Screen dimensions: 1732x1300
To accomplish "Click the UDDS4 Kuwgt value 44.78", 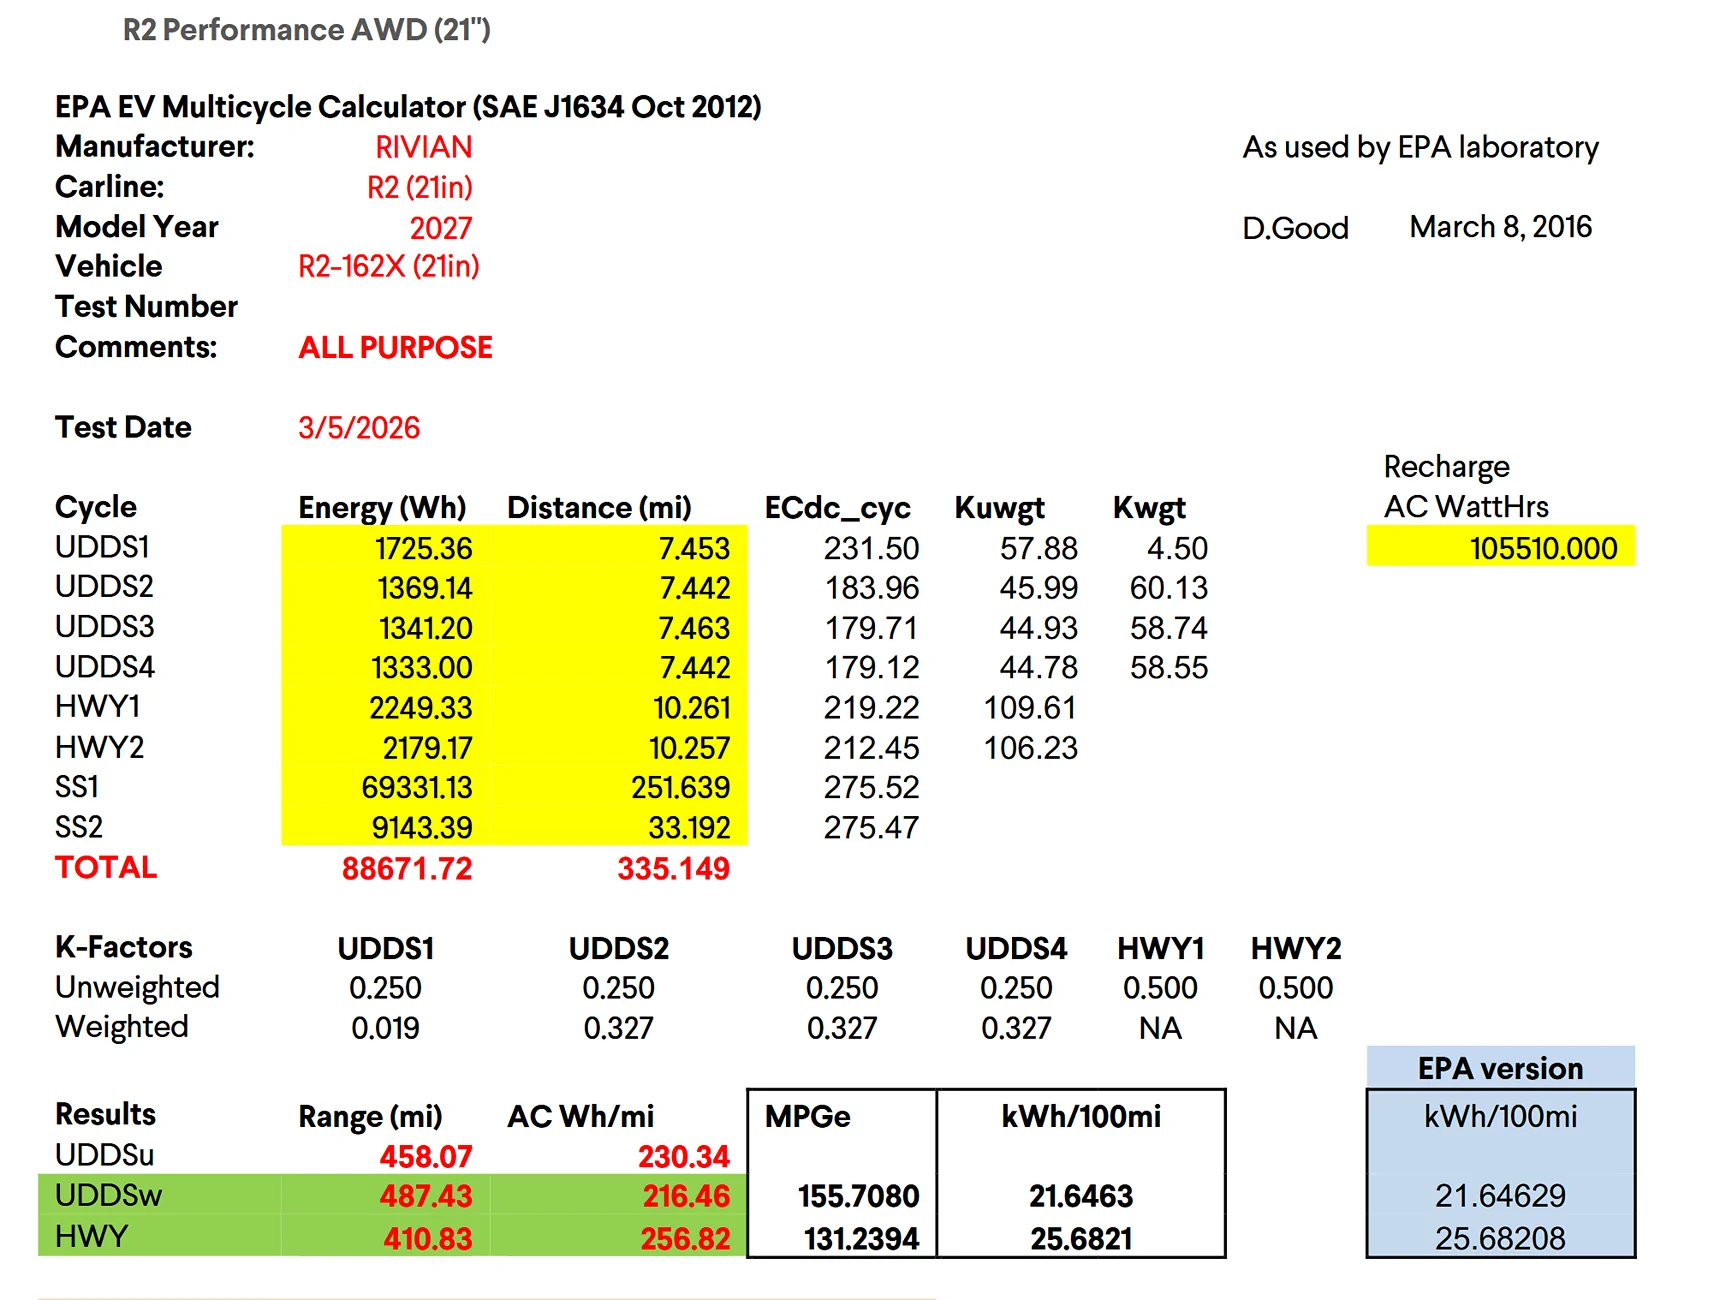I will click(1038, 667).
